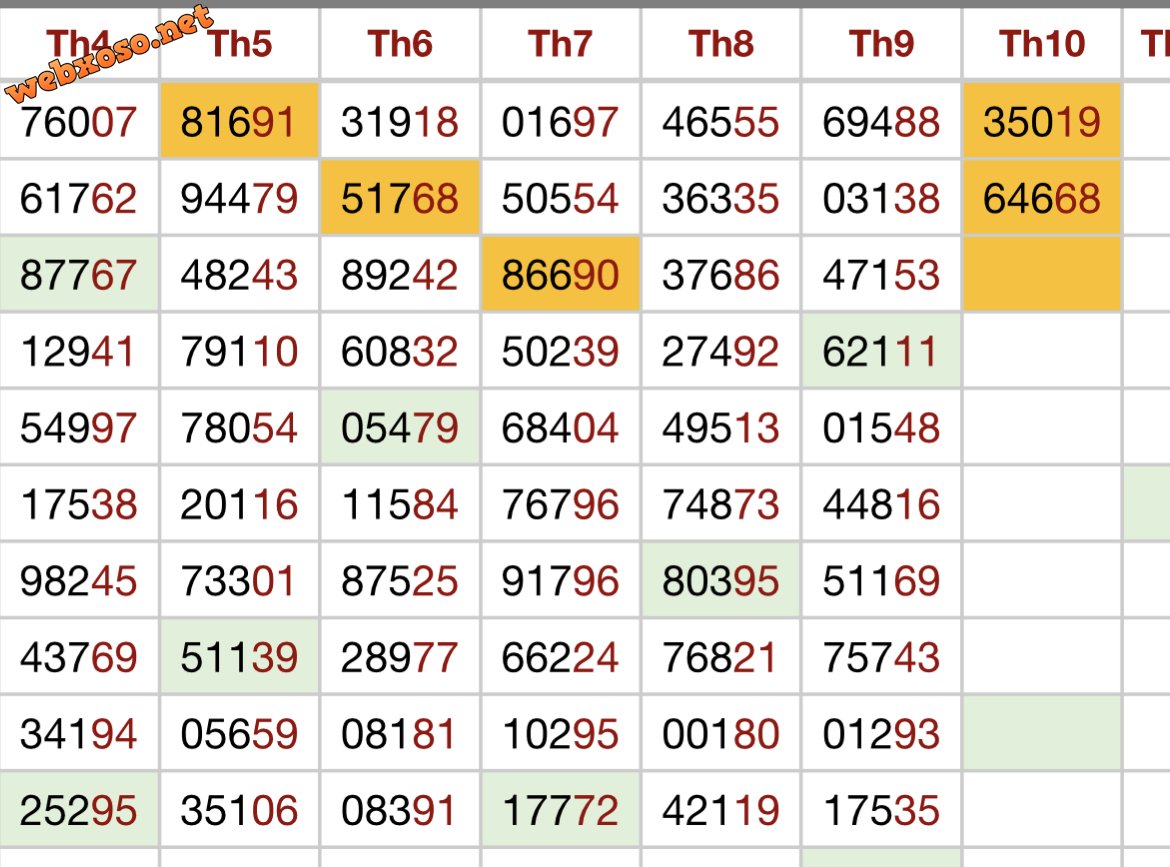Select the orange cell 86690

[x=560, y=274]
